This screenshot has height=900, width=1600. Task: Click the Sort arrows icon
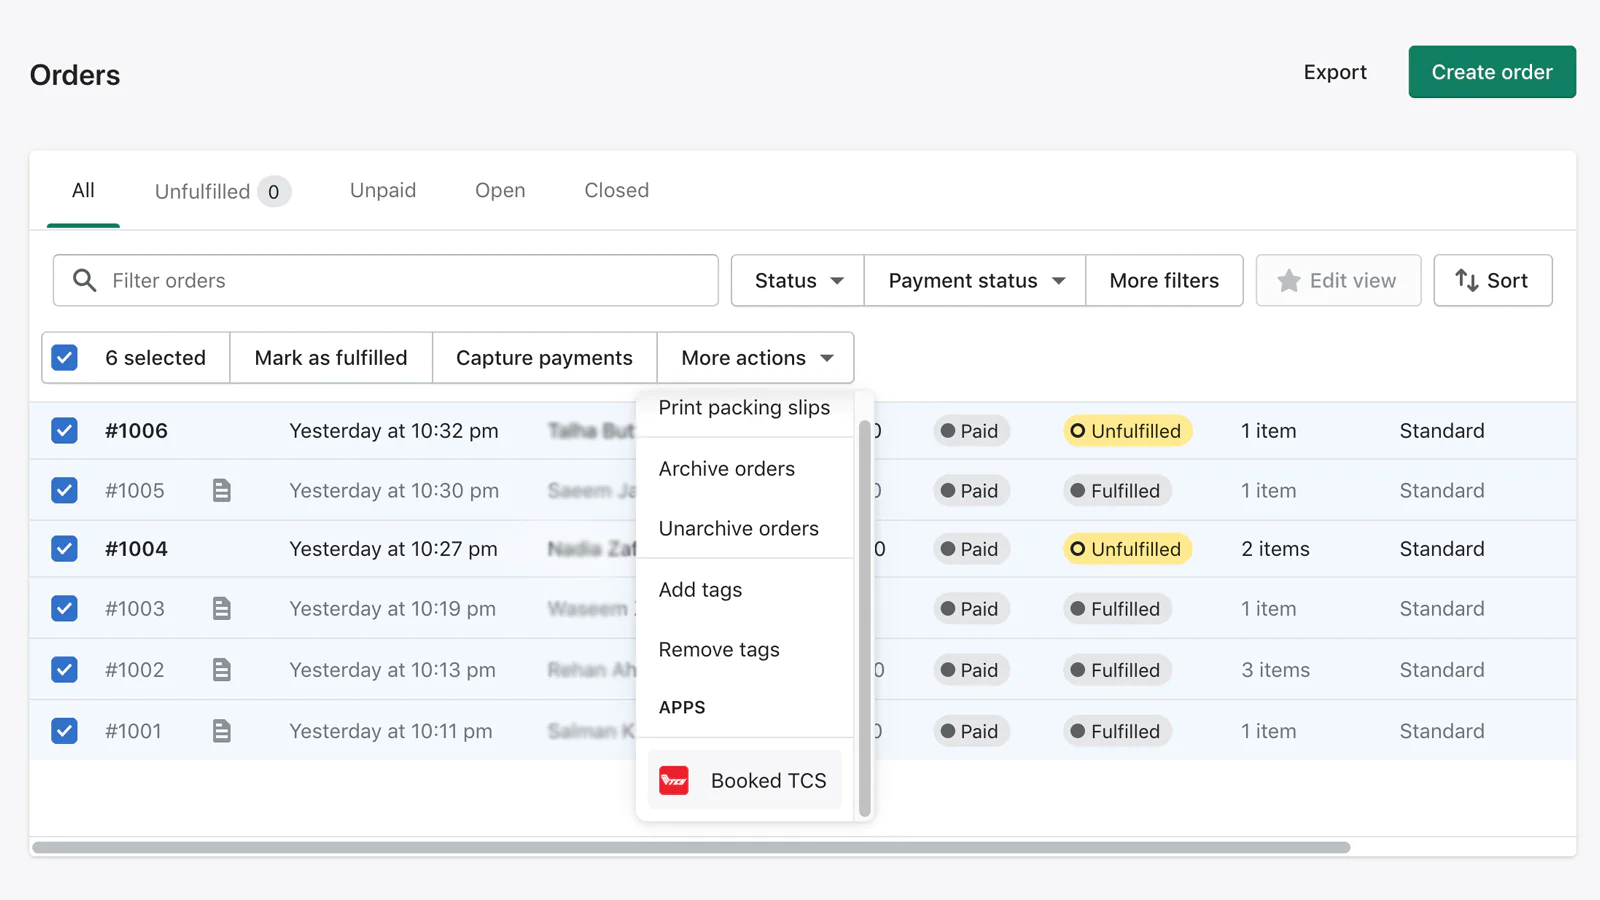click(x=1466, y=281)
